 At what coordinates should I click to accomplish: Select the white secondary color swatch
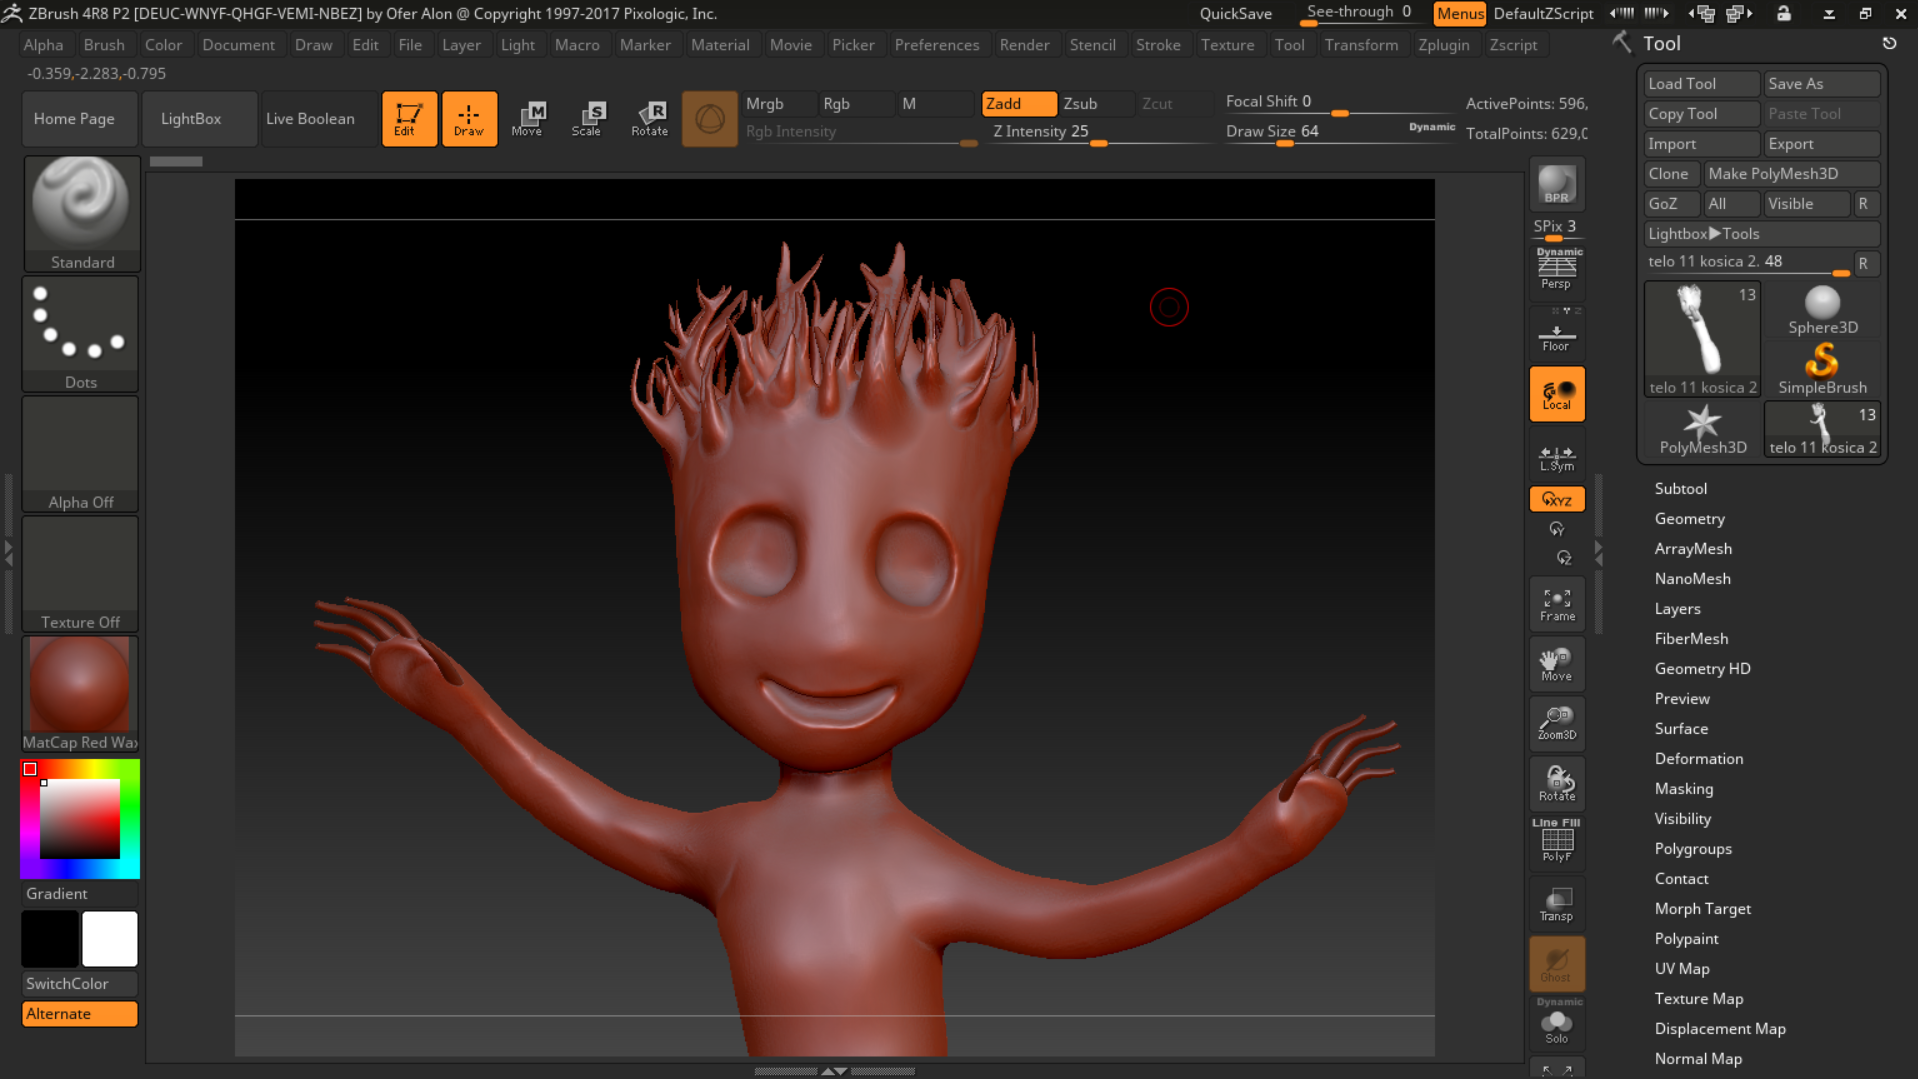[110, 939]
